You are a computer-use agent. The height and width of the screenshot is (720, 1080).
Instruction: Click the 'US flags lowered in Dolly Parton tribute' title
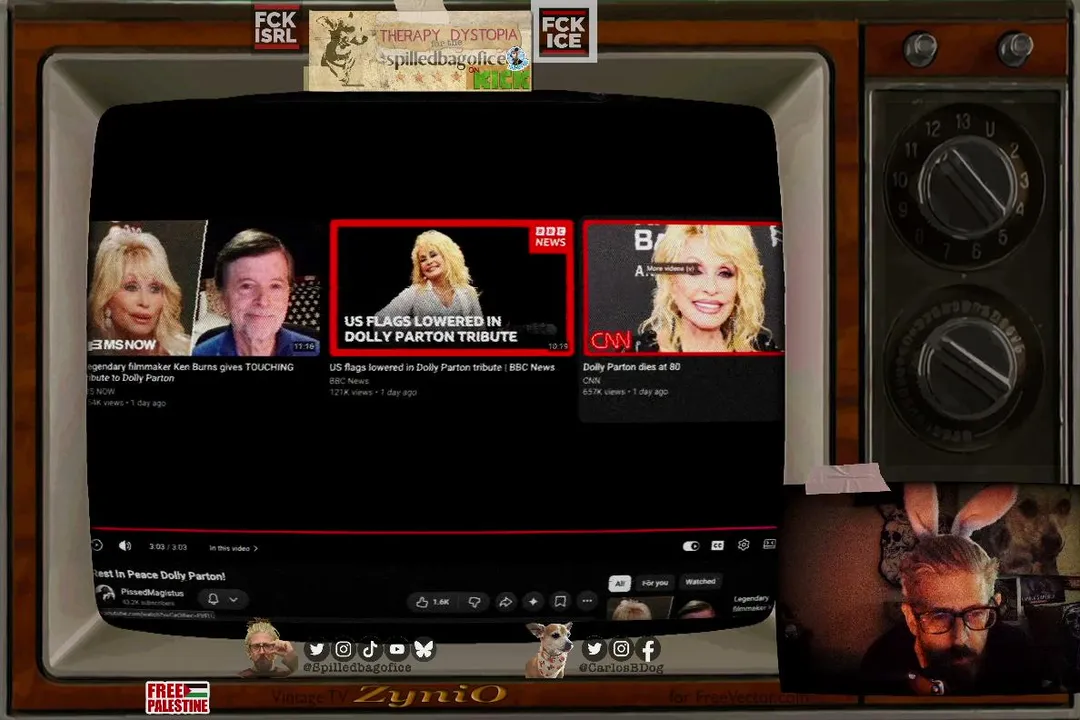click(442, 367)
